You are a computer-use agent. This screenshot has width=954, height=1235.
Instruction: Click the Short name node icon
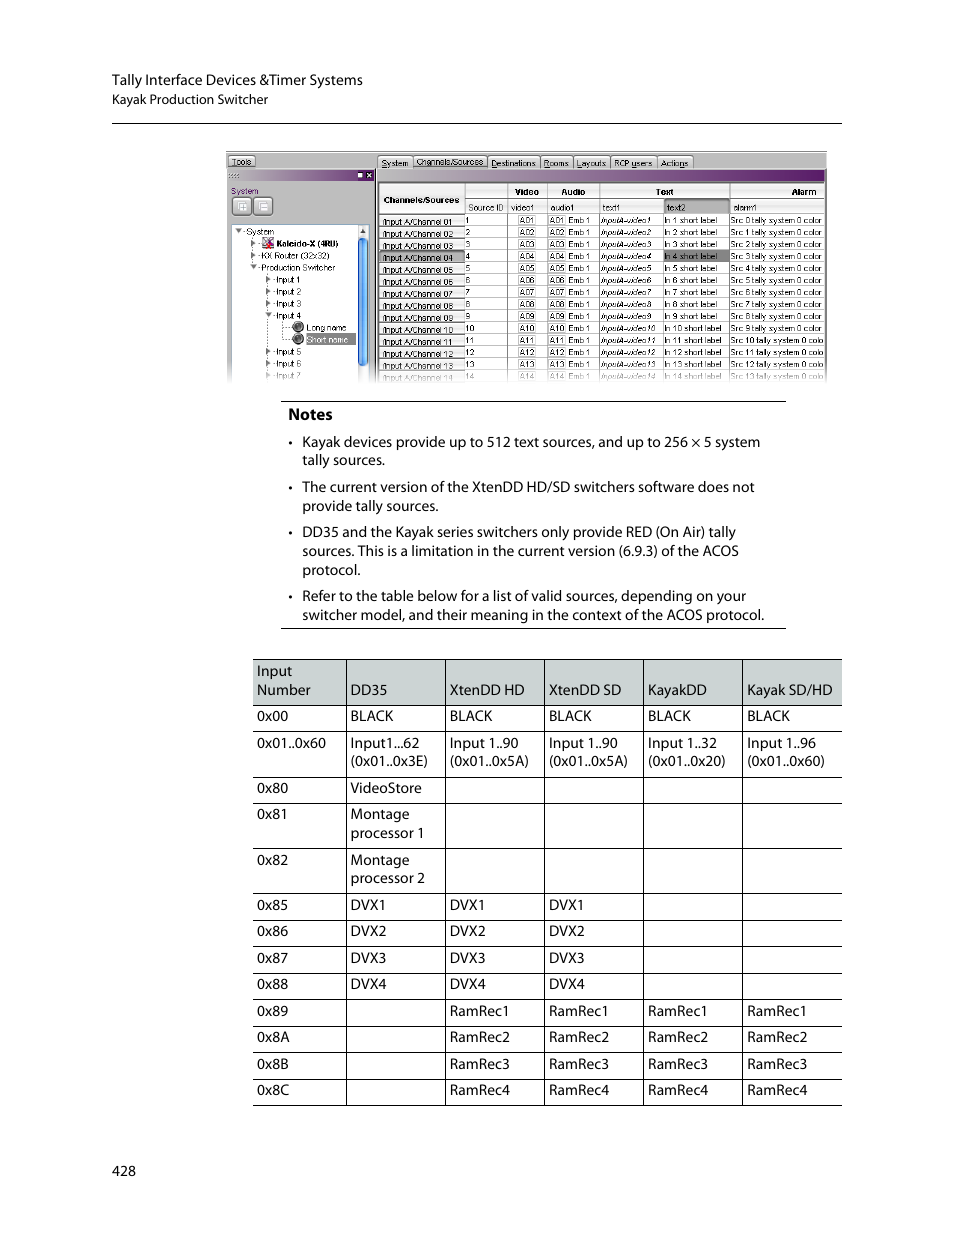pyautogui.click(x=298, y=339)
